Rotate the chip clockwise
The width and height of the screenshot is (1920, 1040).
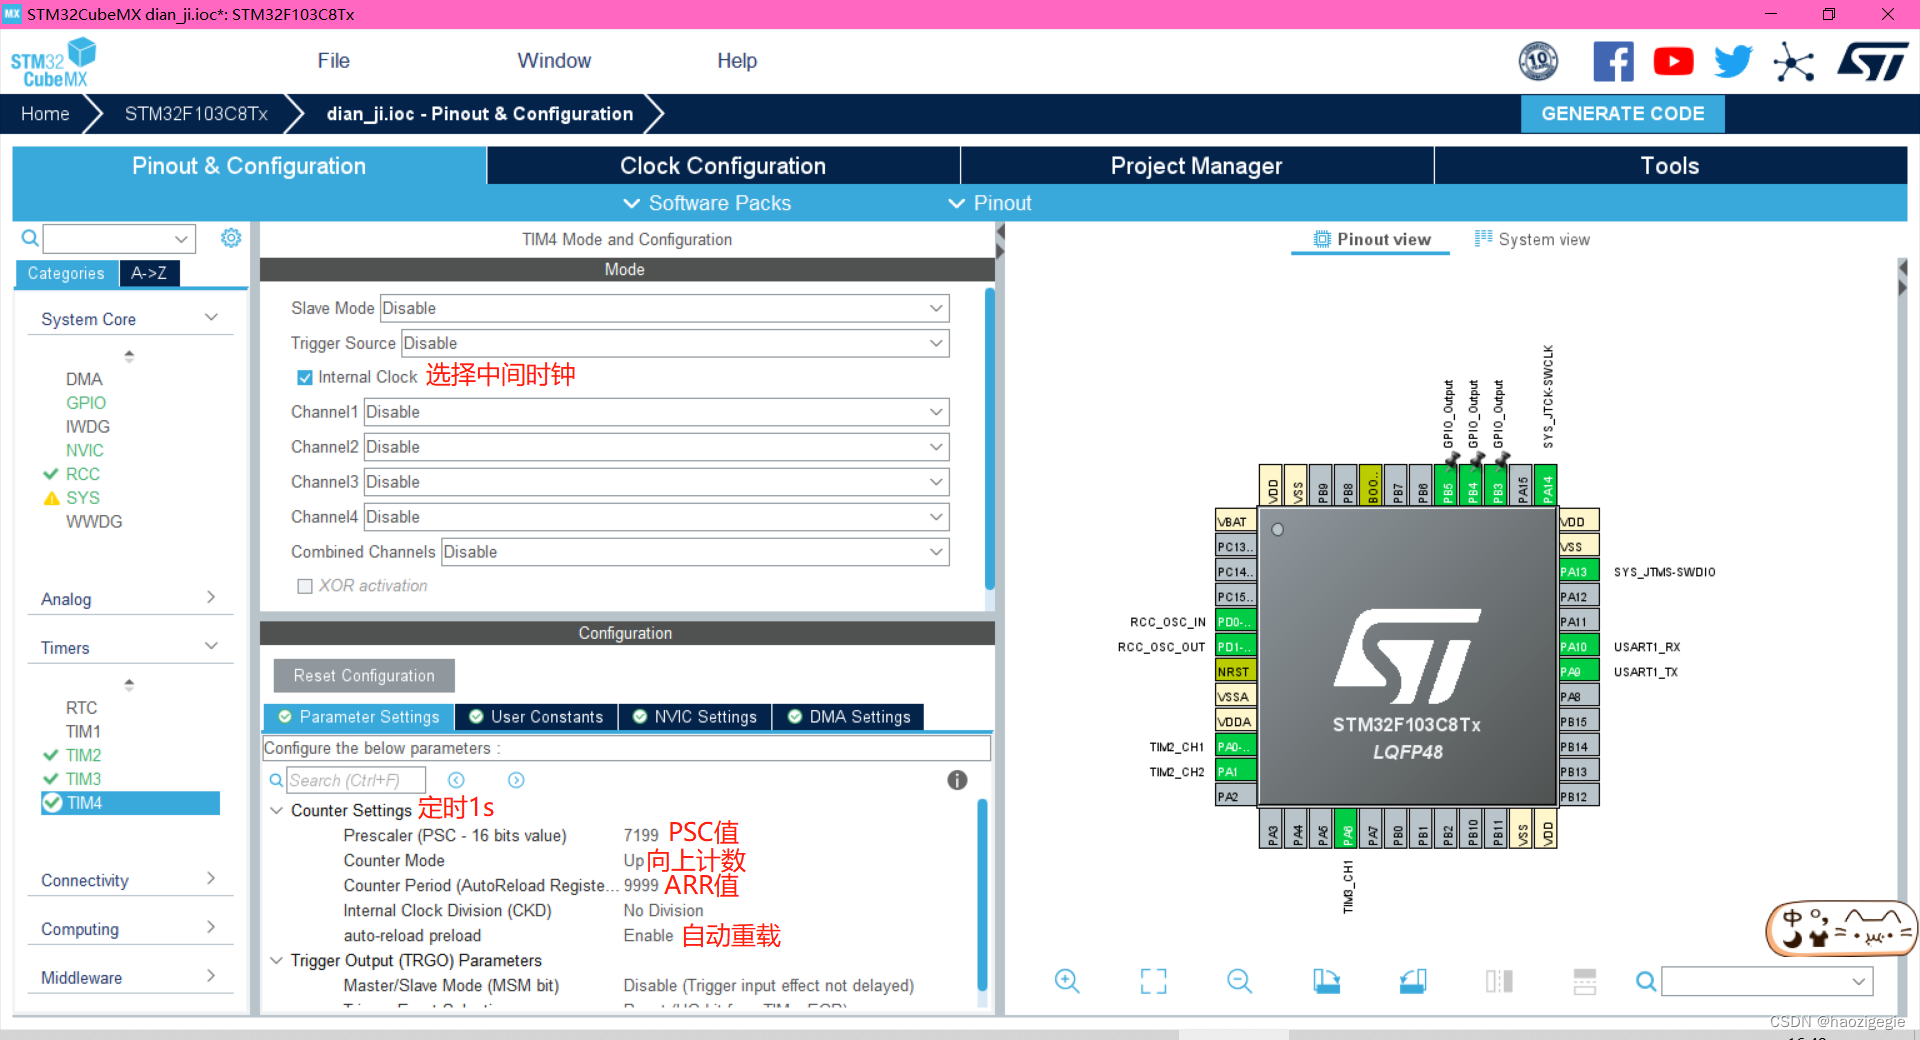click(1326, 981)
